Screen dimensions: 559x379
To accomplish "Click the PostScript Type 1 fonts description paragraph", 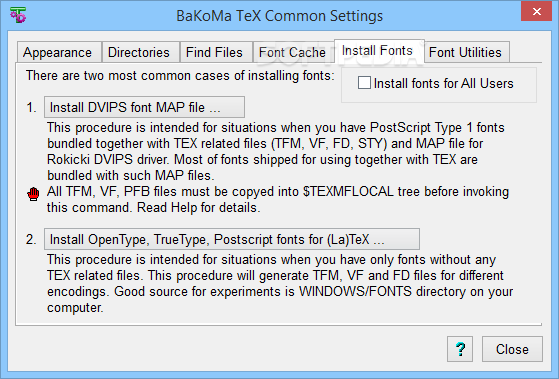I will (x=276, y=152).
